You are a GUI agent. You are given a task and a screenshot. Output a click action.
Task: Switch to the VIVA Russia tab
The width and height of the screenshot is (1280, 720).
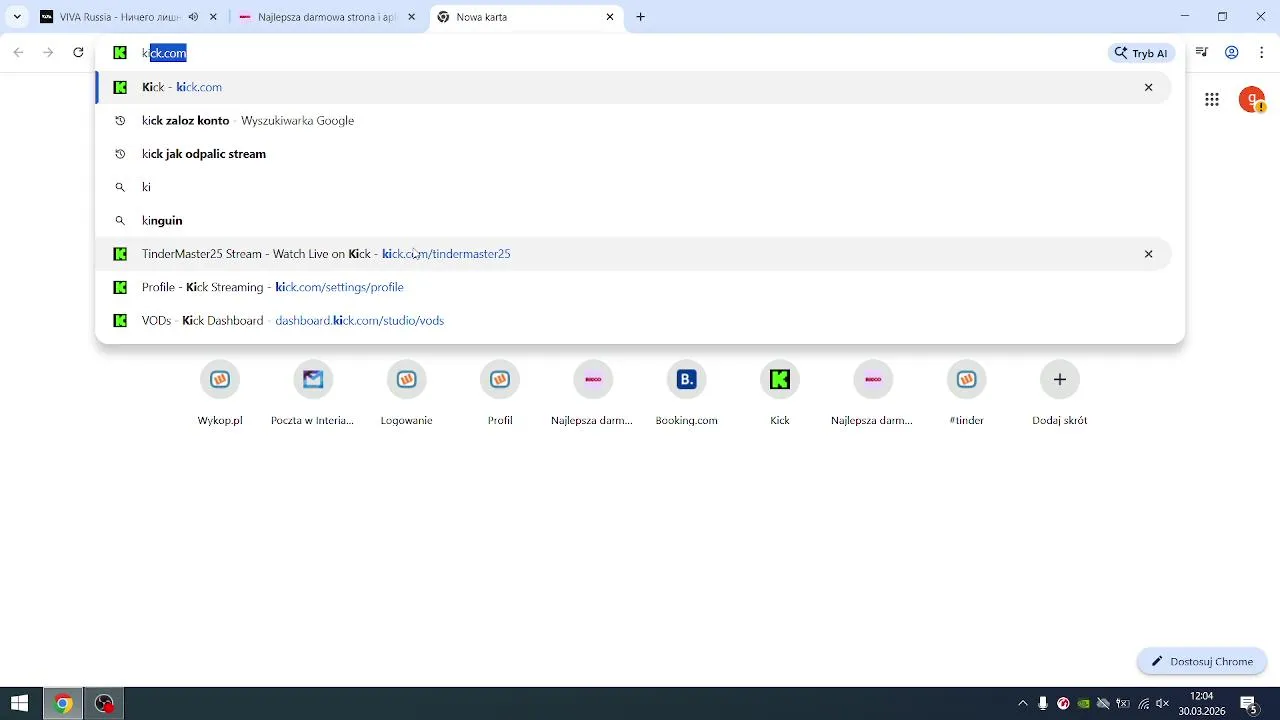pyautogui.click(x=130, y=17)
